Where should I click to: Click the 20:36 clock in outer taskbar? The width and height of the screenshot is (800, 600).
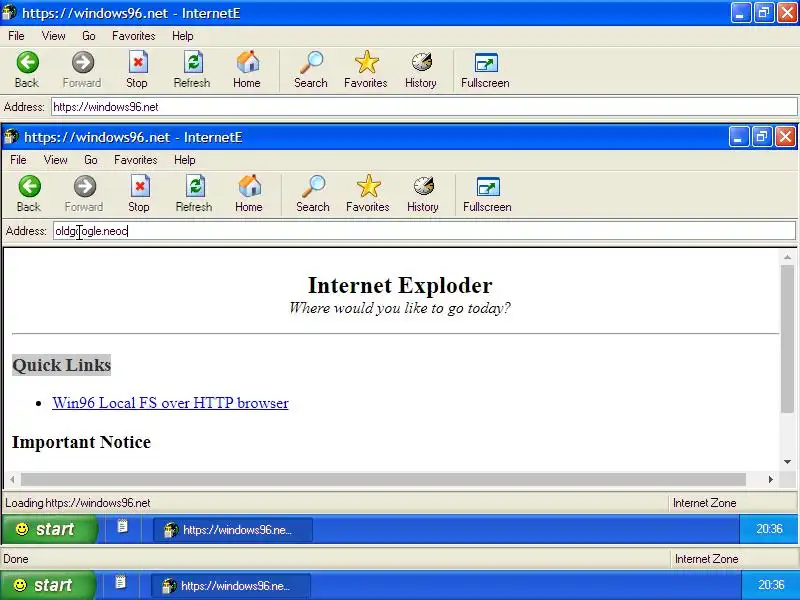tap(771, 585)
